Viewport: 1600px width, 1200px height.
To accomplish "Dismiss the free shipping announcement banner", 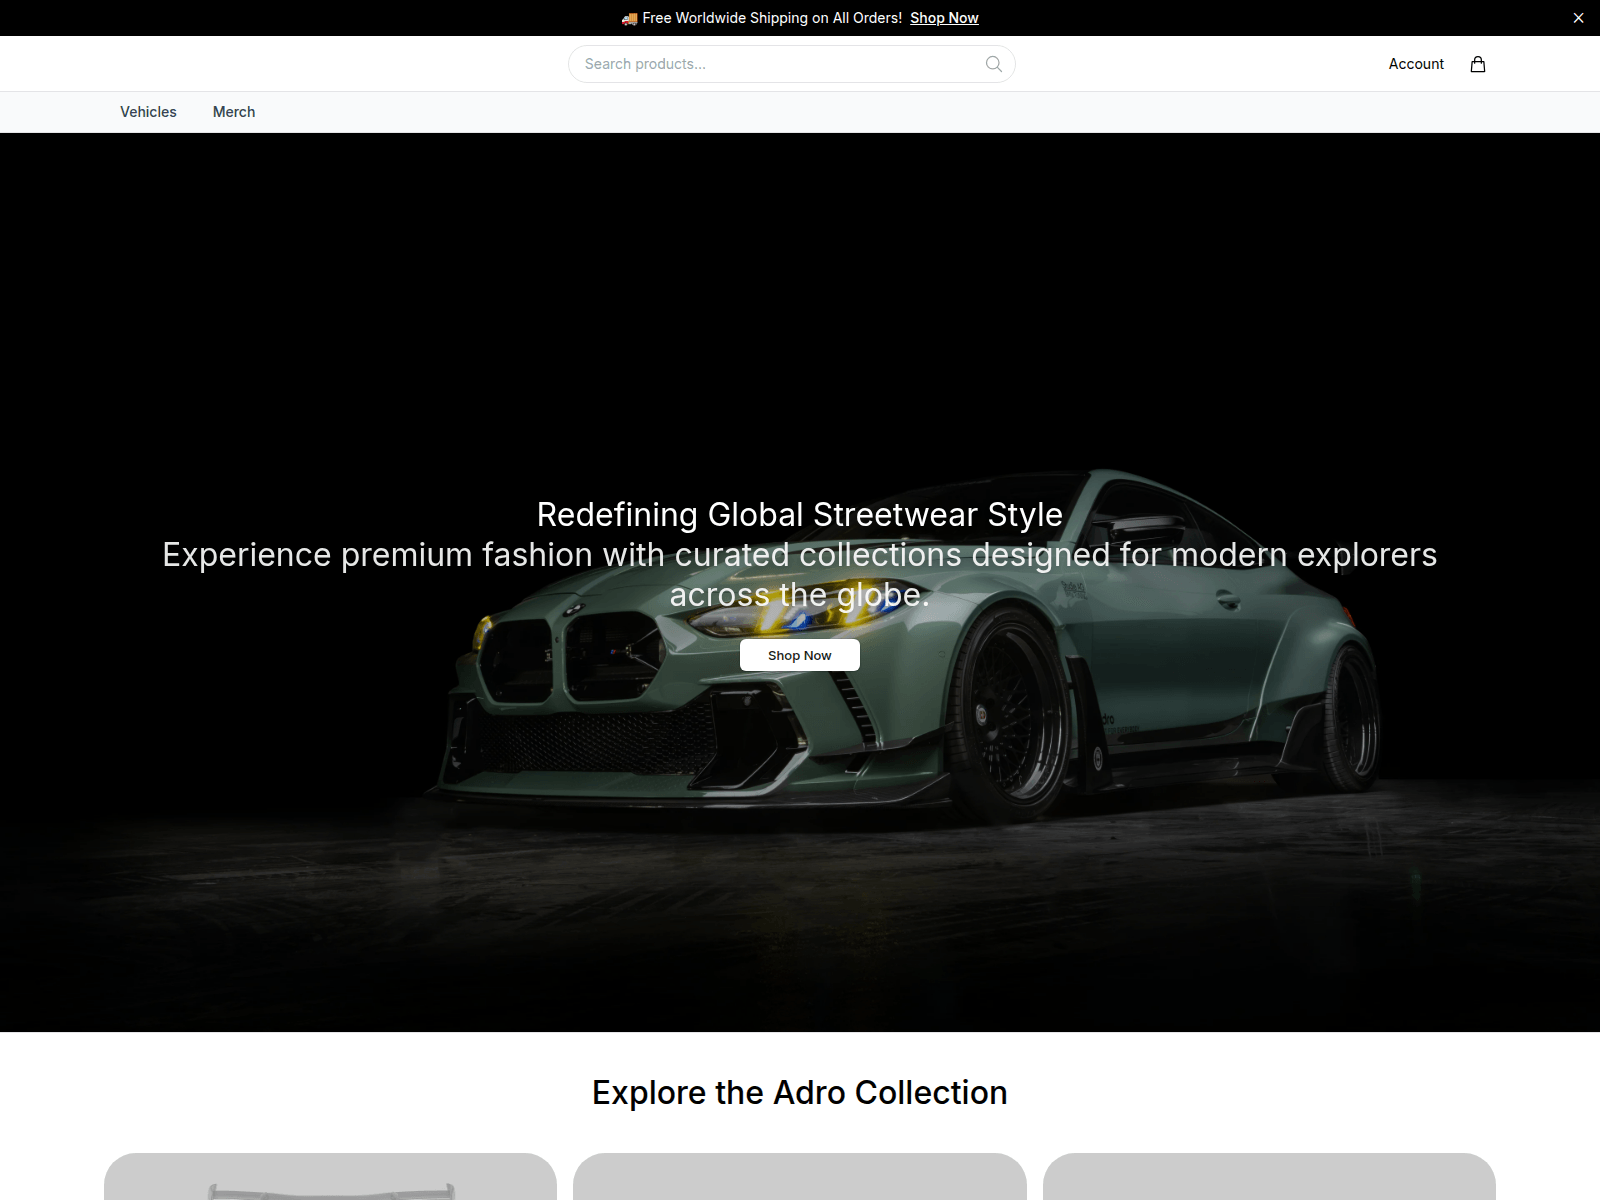I will (1578, 18).
